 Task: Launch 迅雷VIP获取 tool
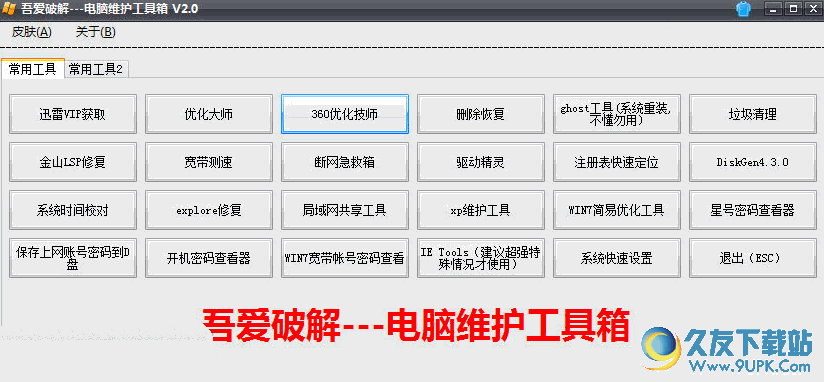(73, 114)
